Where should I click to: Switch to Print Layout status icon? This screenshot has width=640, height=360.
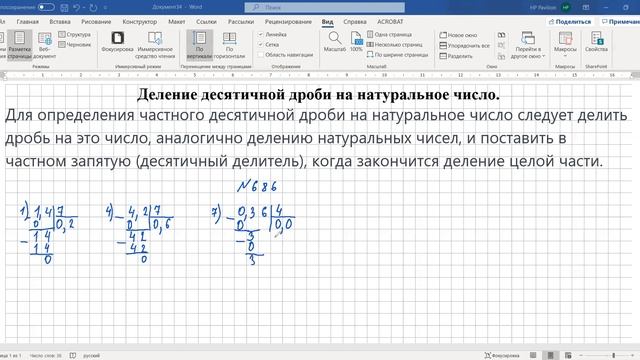[x=550, y=356]
